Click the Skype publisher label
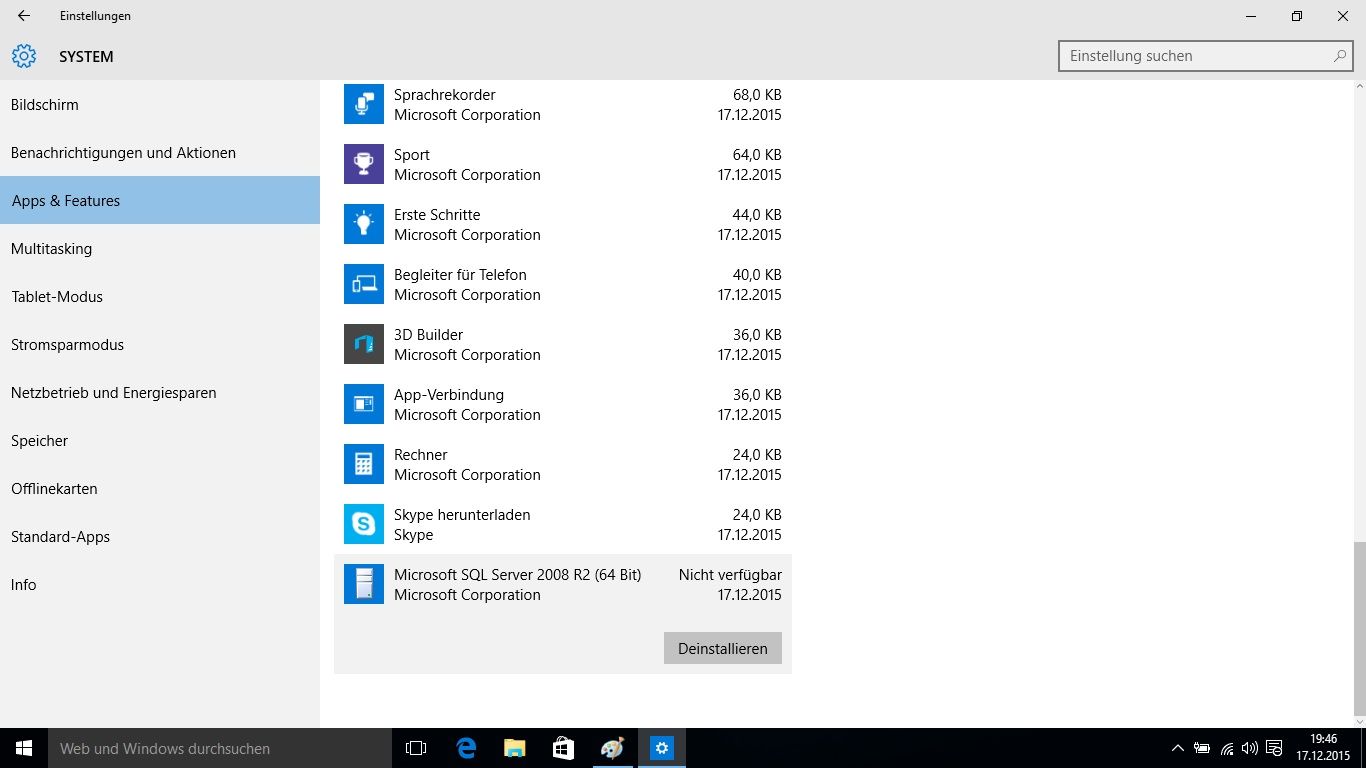1366x768 pixels. pyautogui.click(x=414, y=535)
